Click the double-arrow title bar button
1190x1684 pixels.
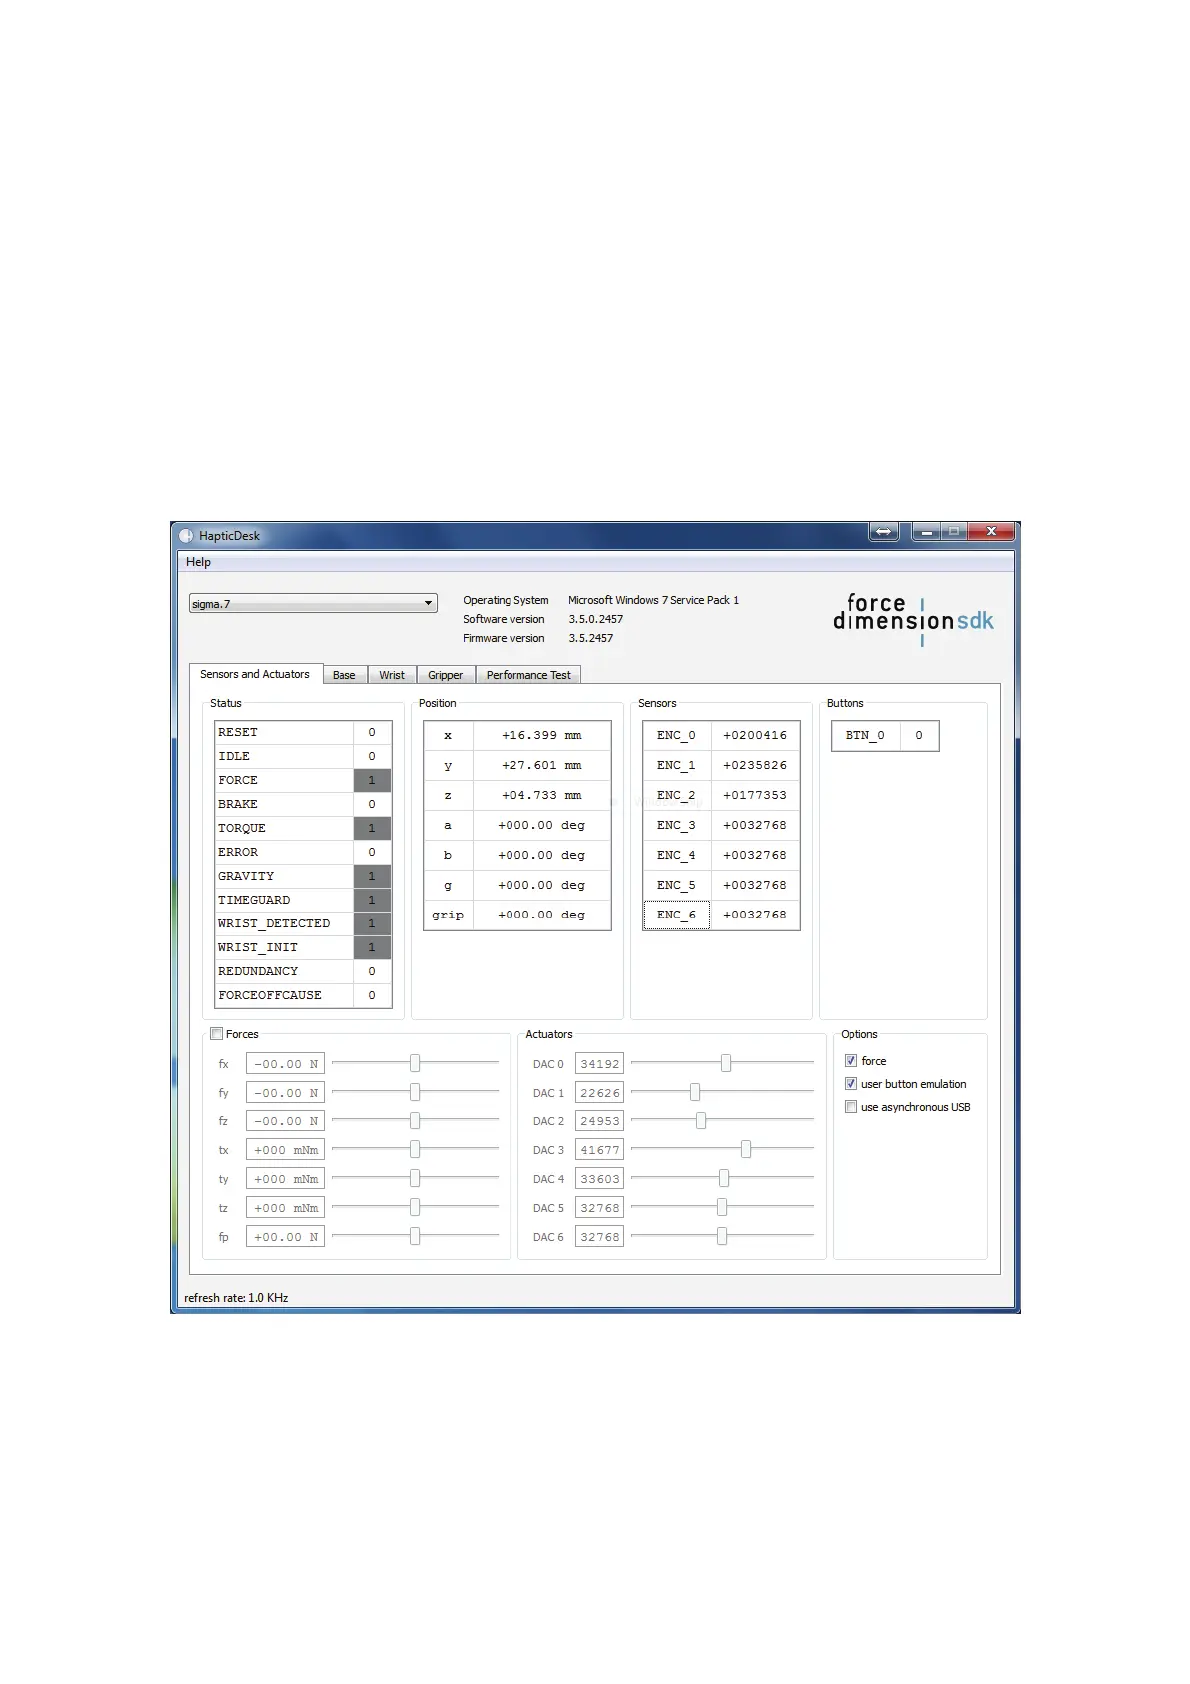[x=884, y=532]
